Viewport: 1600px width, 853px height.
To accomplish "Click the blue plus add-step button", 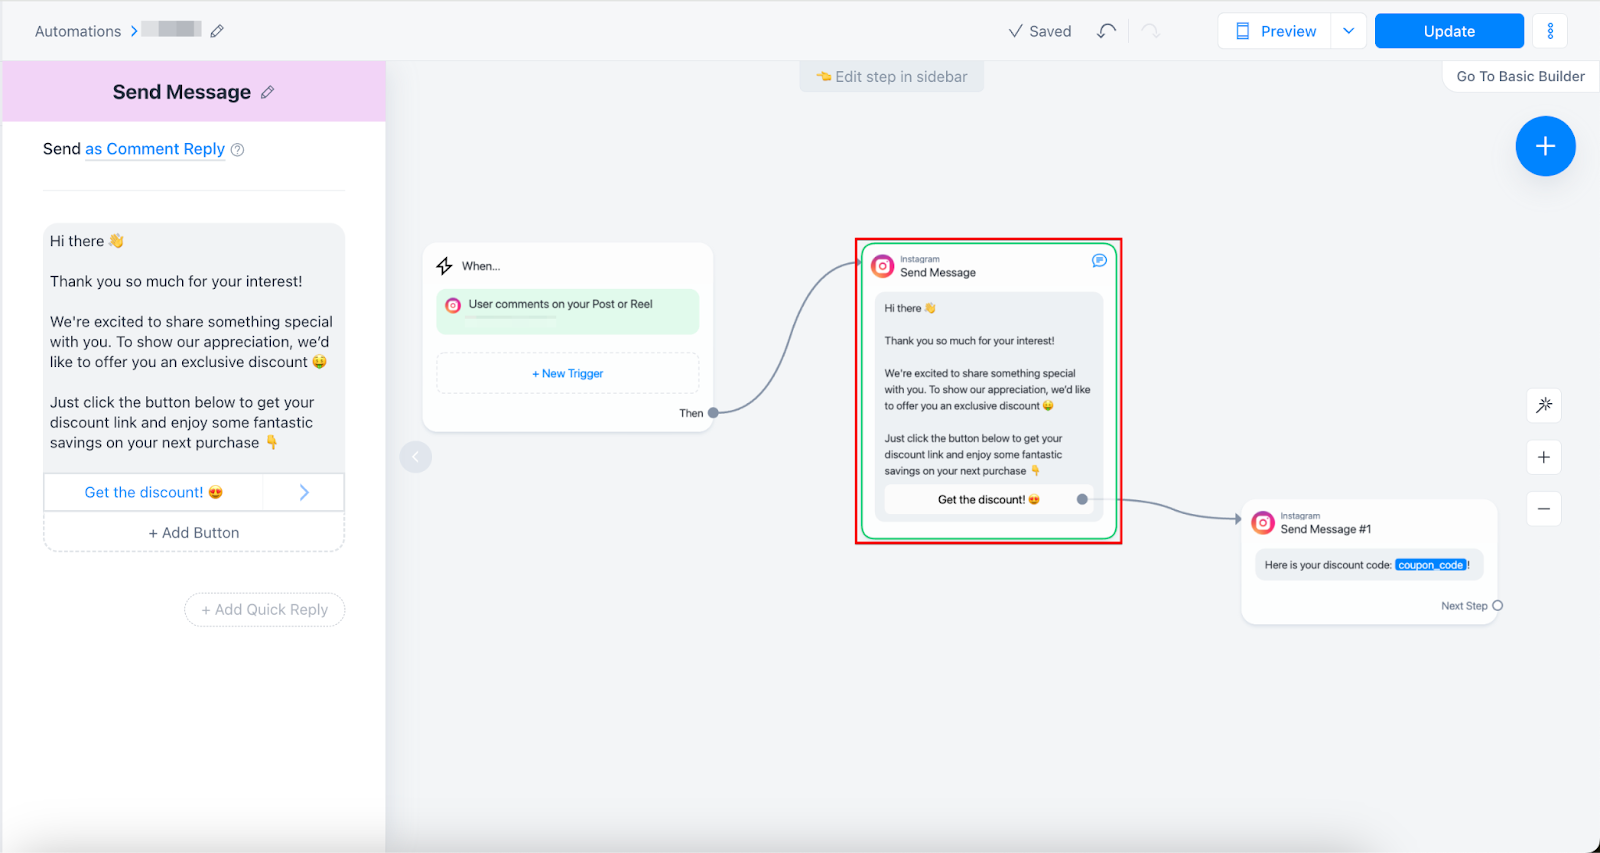I will click(1545, 146).
